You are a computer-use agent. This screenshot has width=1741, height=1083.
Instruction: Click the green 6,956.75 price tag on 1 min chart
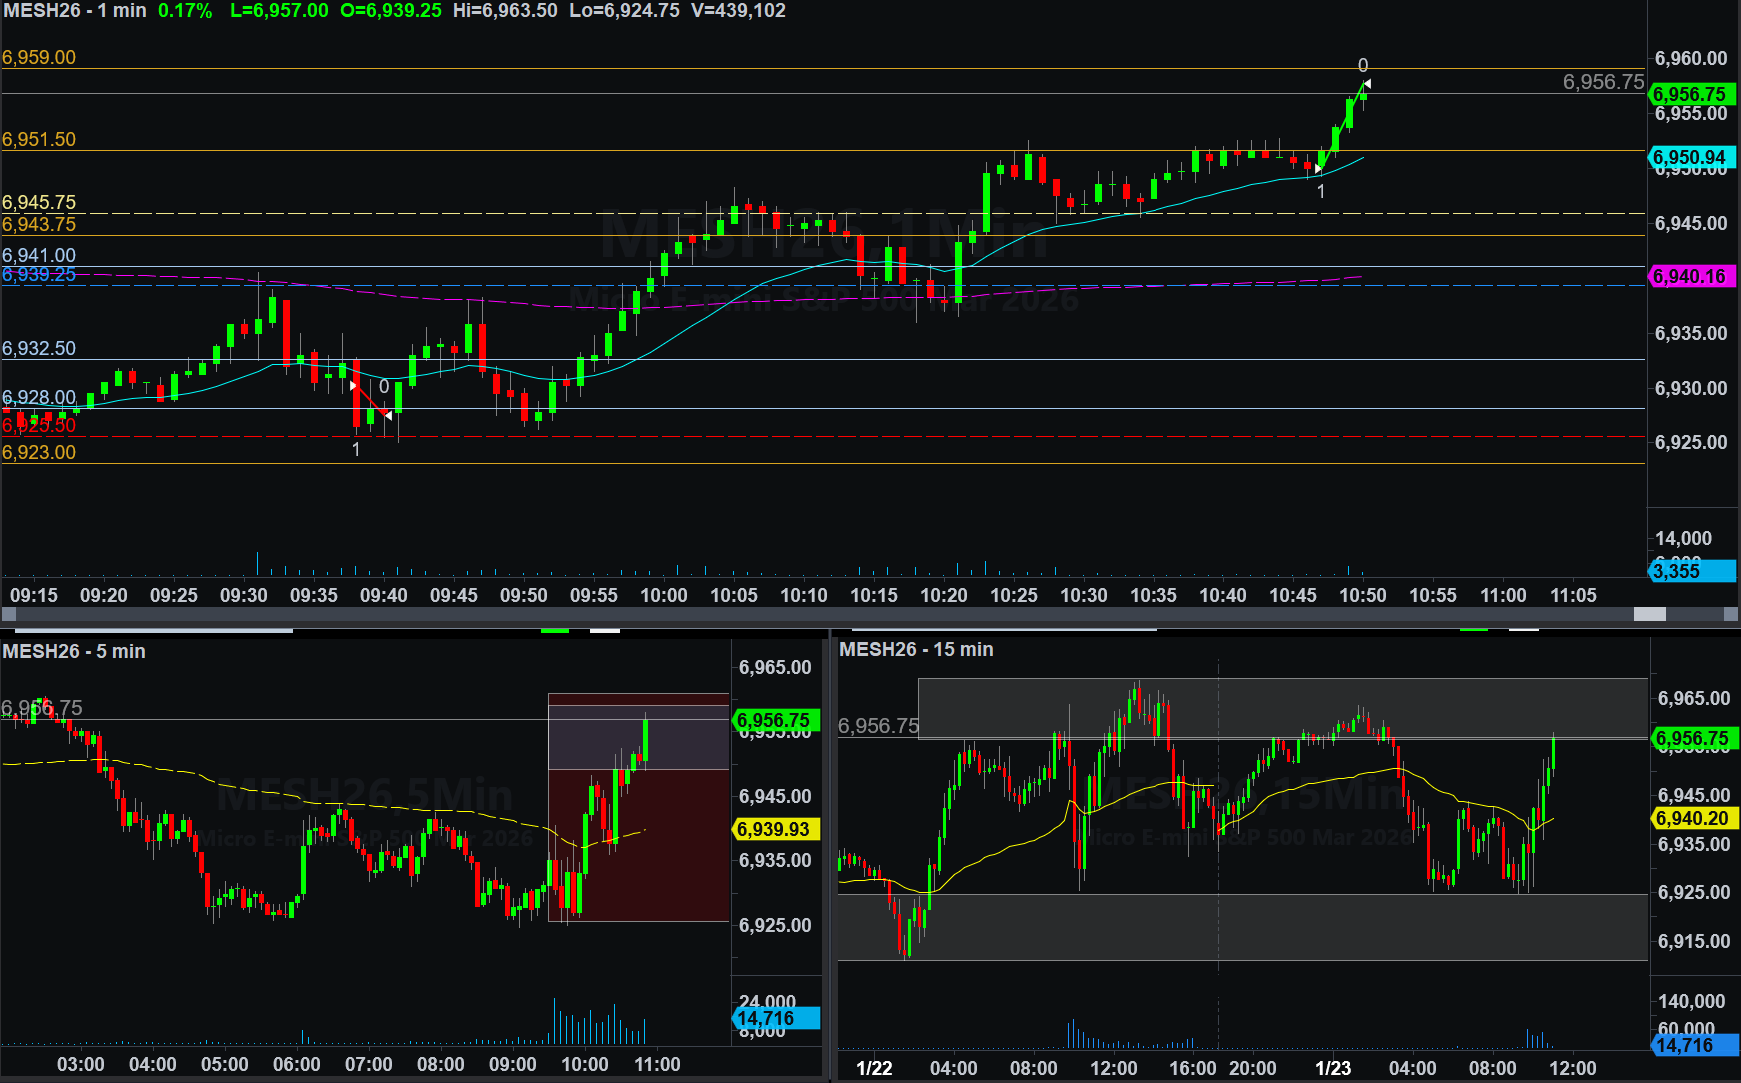click(x=1690, y=94)
